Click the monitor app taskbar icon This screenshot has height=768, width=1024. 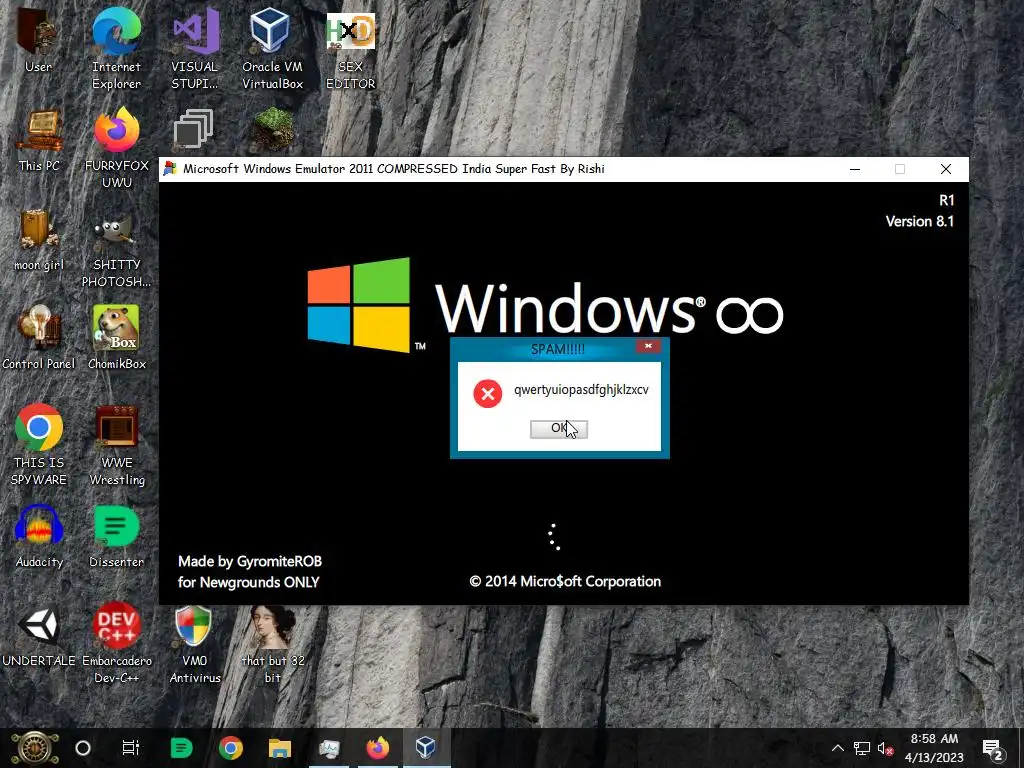pyautogui.click(x=329, y=748)
